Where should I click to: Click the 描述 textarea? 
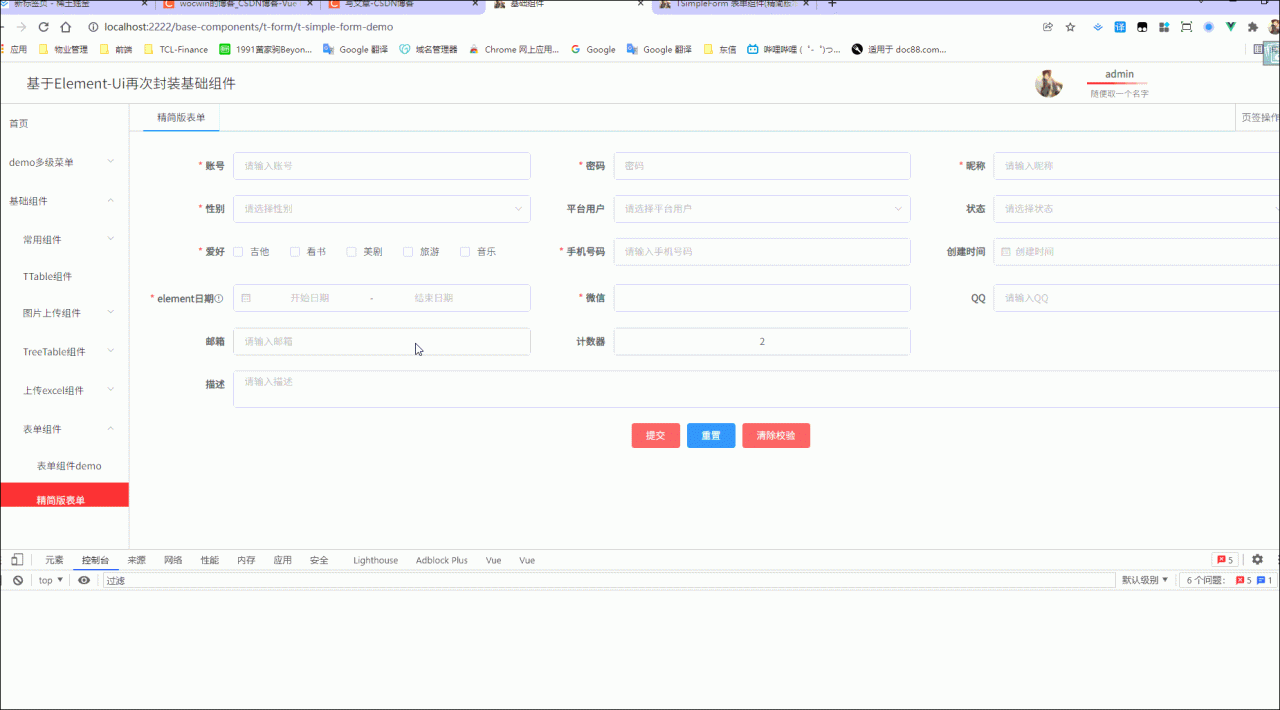756,390
